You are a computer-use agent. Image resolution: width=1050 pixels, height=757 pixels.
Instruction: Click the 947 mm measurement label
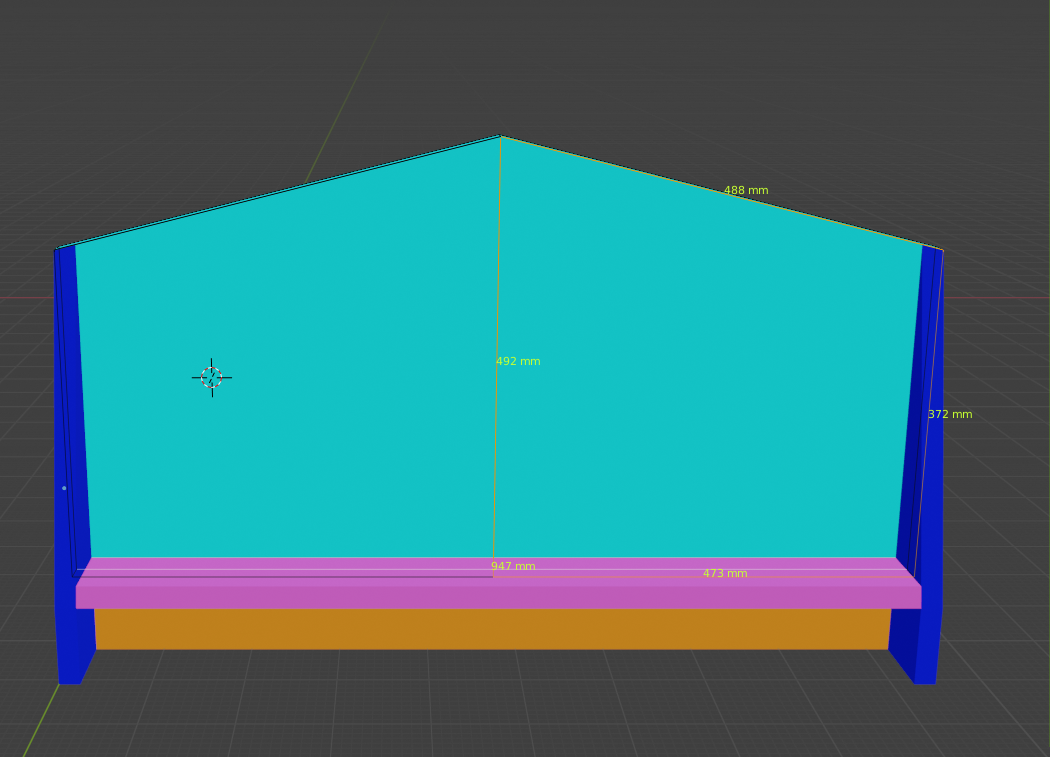513,567
